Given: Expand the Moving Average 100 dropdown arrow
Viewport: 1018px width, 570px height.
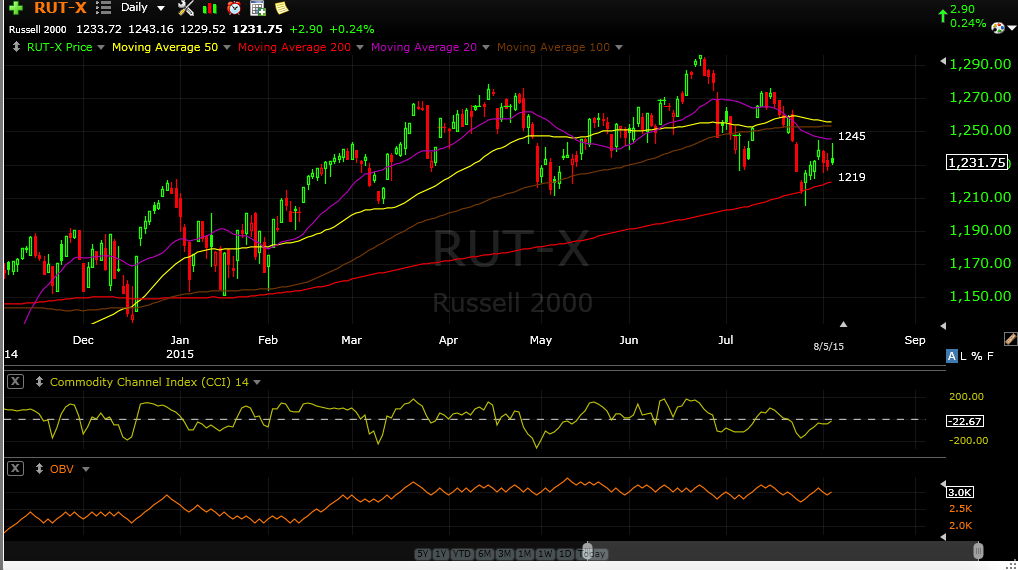Looking at the screenshot, I should (619, 47).
